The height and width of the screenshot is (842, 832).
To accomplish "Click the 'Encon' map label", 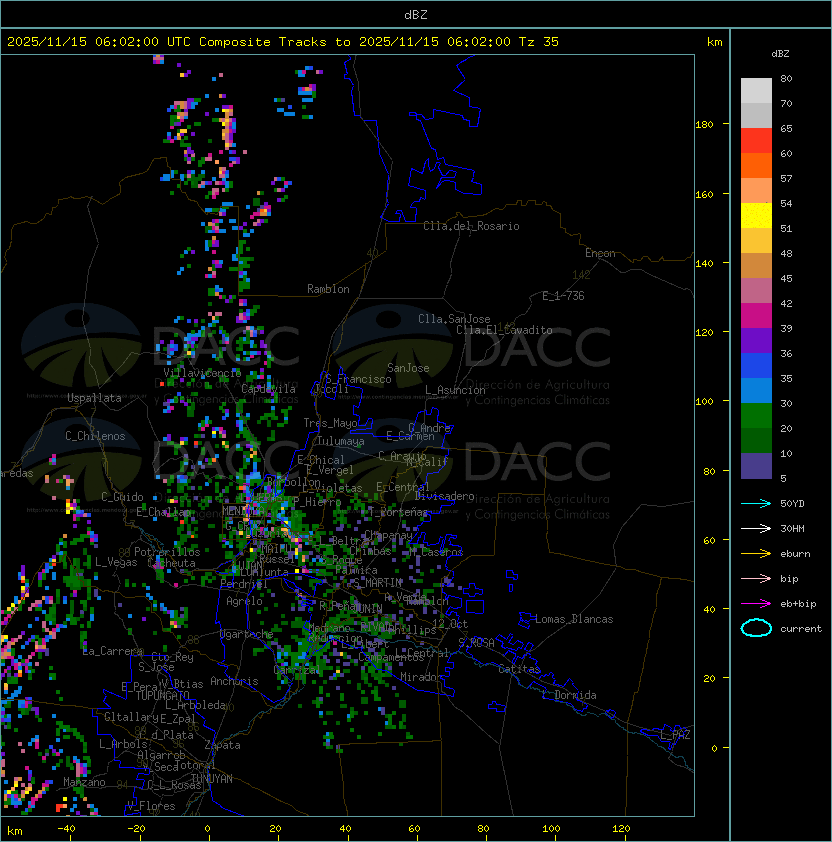I will 600,253.
